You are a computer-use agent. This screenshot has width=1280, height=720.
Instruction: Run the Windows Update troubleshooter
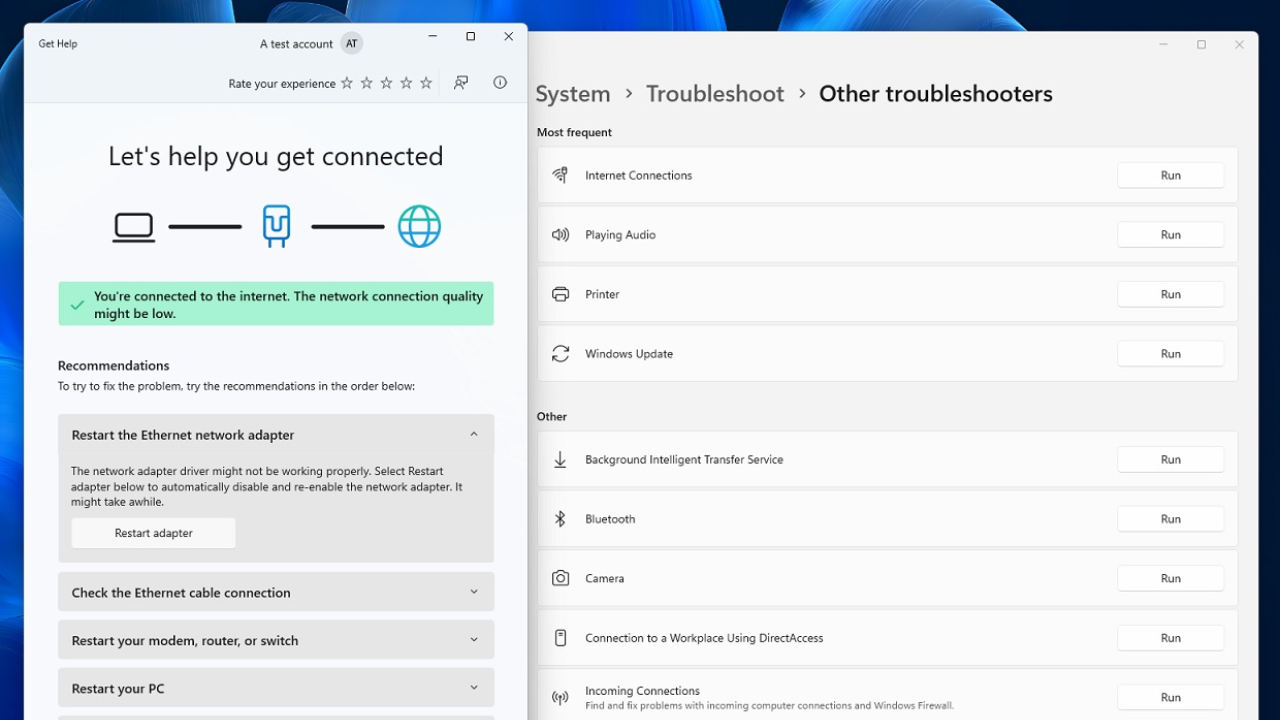1170,354
